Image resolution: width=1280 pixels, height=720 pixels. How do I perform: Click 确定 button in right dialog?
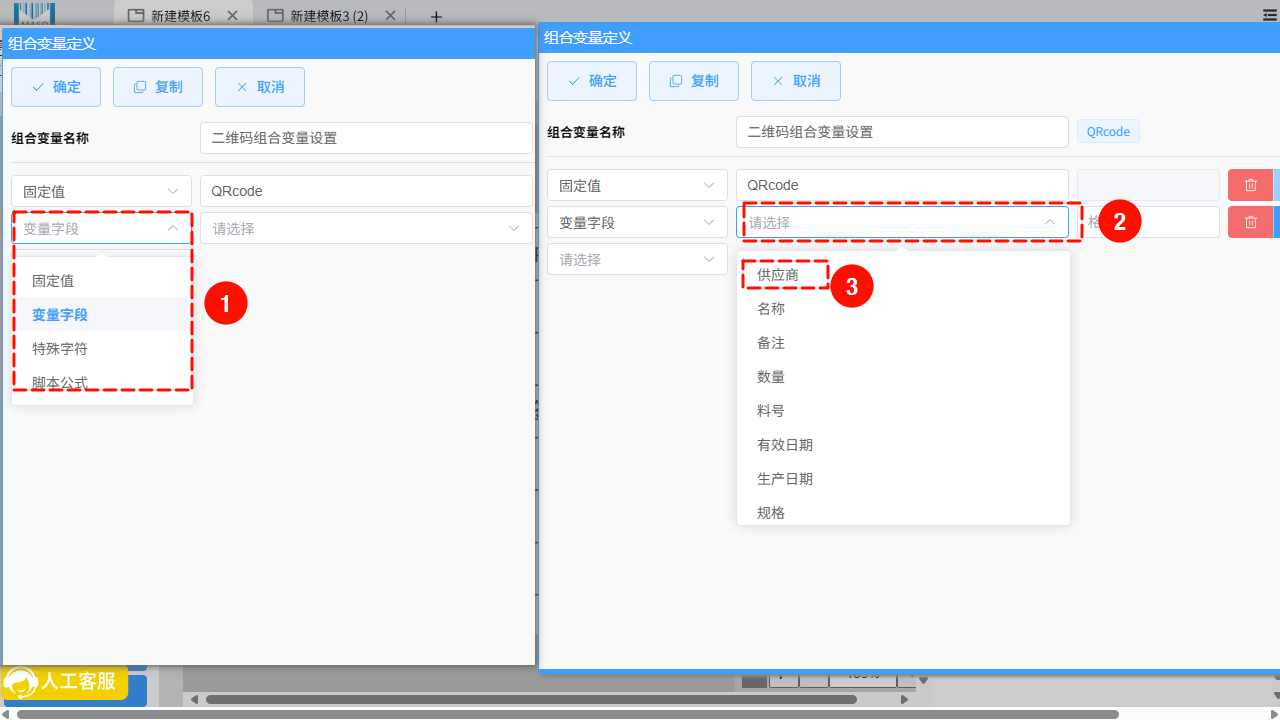click(592, 81)
